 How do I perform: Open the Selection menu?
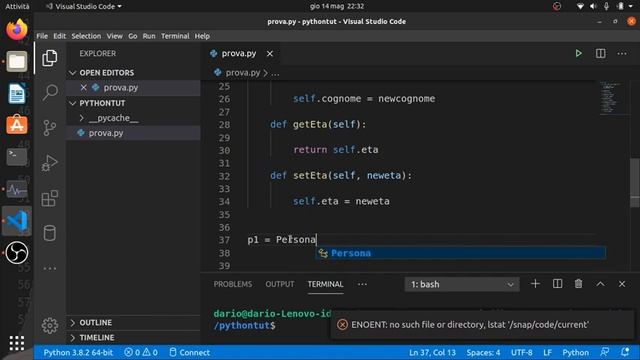pos(86,36)
